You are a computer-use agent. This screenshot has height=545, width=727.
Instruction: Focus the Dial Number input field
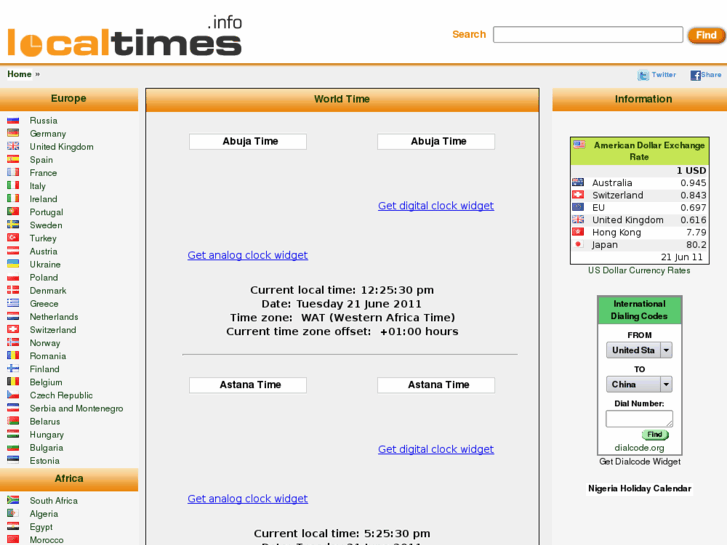click(639, 418)
